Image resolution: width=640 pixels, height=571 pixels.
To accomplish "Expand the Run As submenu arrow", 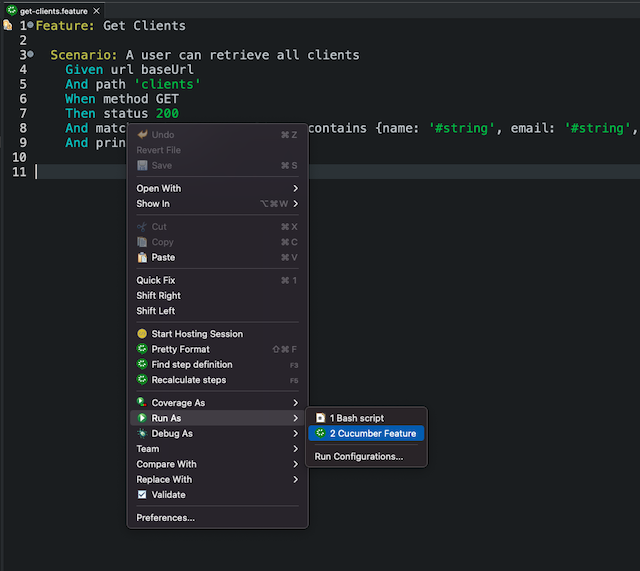I will 296,418.
